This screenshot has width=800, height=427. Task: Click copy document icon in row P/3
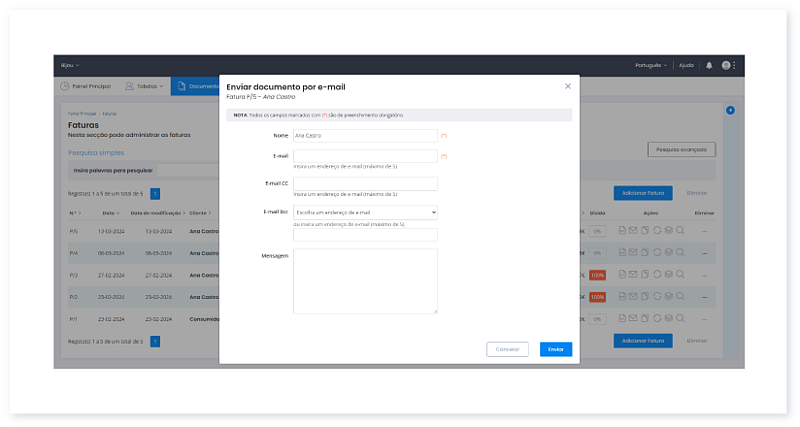coord(645,274)
